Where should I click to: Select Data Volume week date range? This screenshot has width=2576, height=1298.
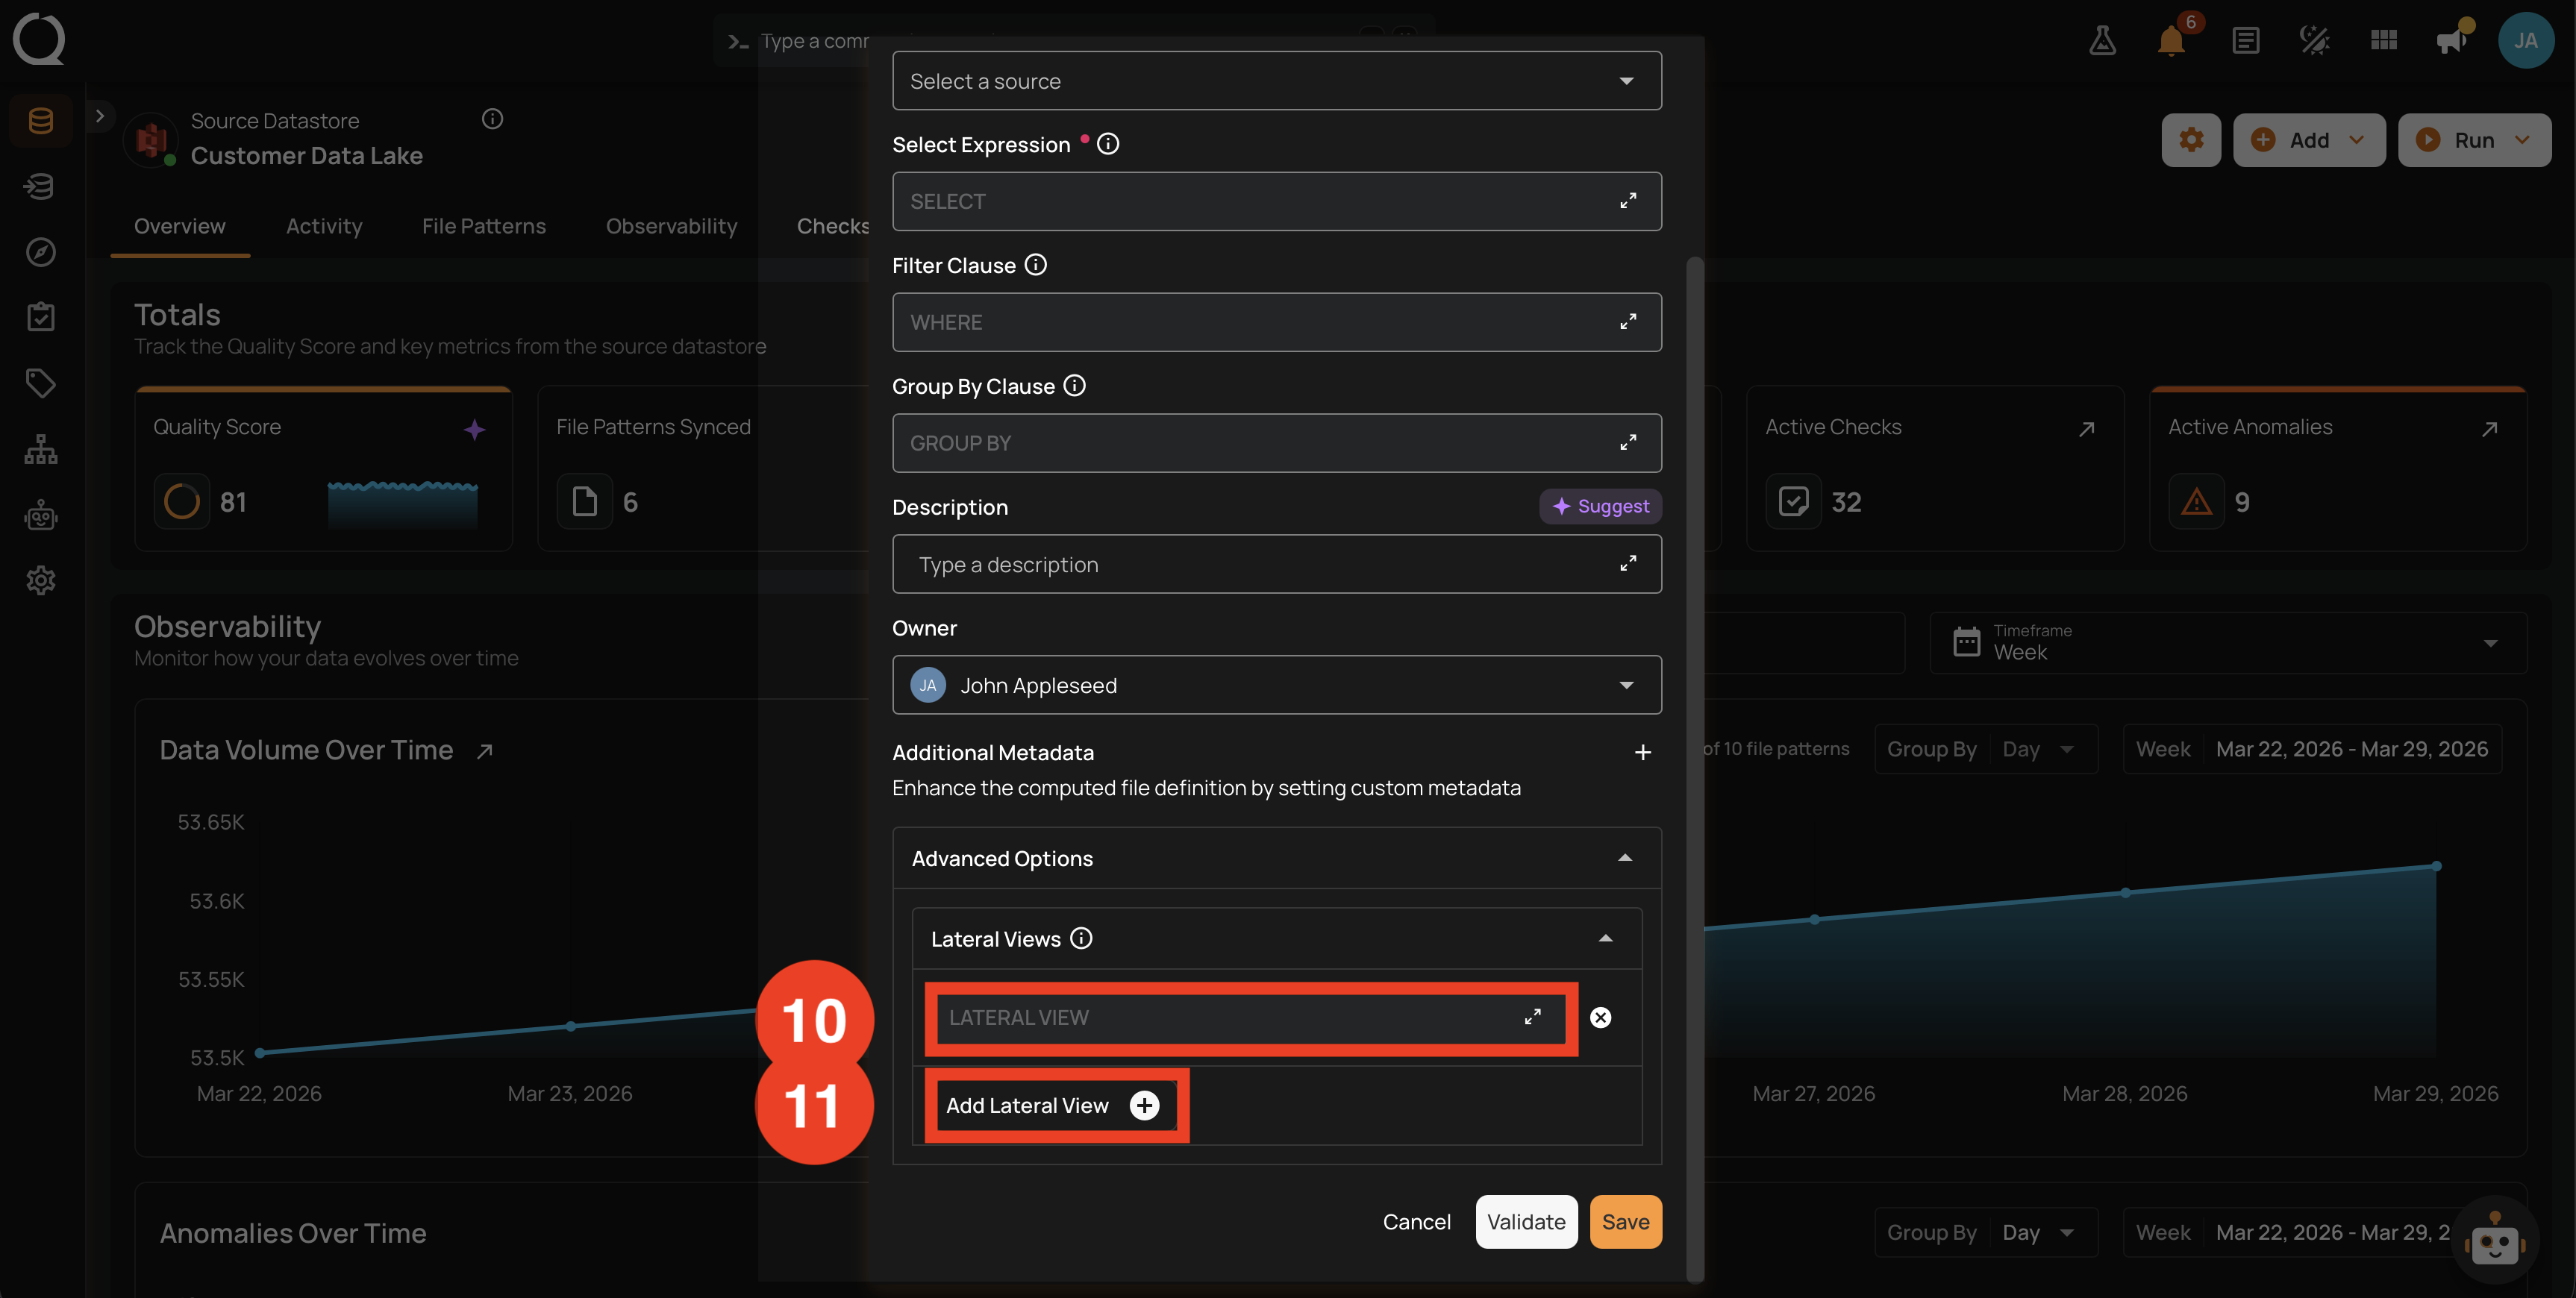tap(2312, 749)
